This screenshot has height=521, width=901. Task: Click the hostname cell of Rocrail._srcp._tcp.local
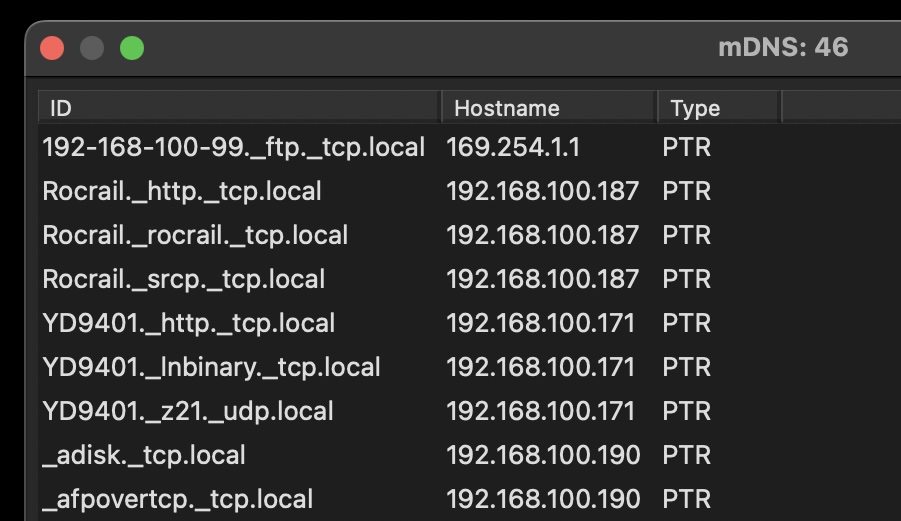click(542, 279)
